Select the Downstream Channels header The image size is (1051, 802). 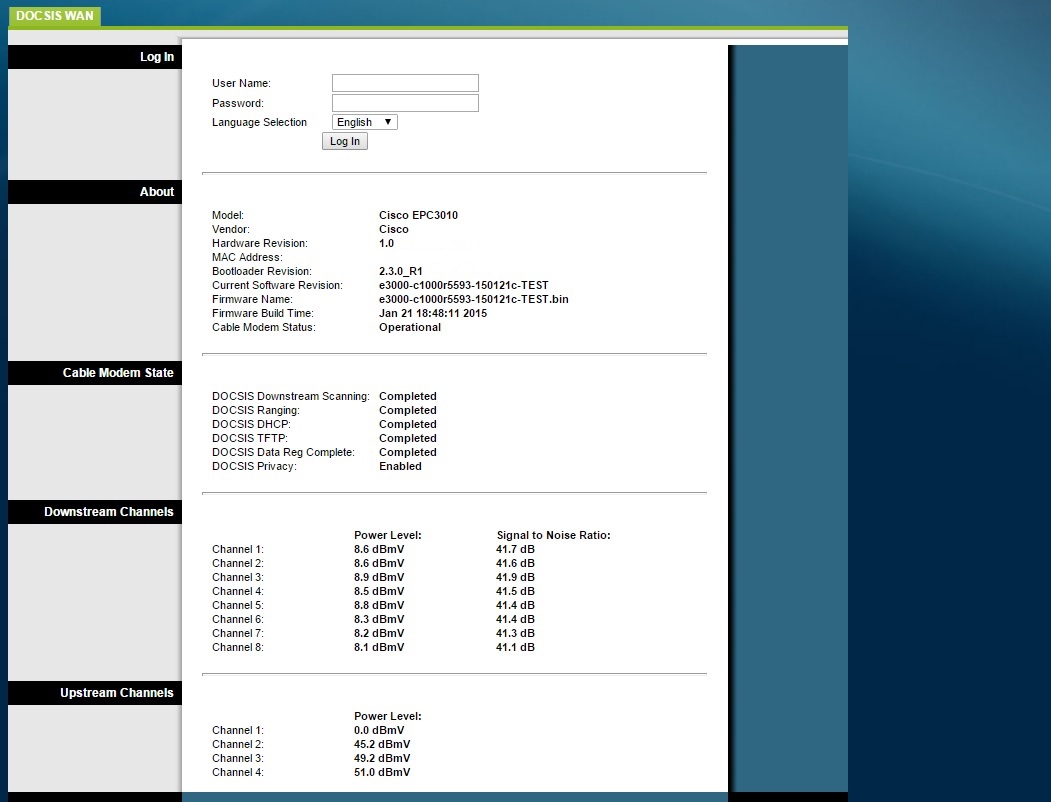tap(95, 512)
